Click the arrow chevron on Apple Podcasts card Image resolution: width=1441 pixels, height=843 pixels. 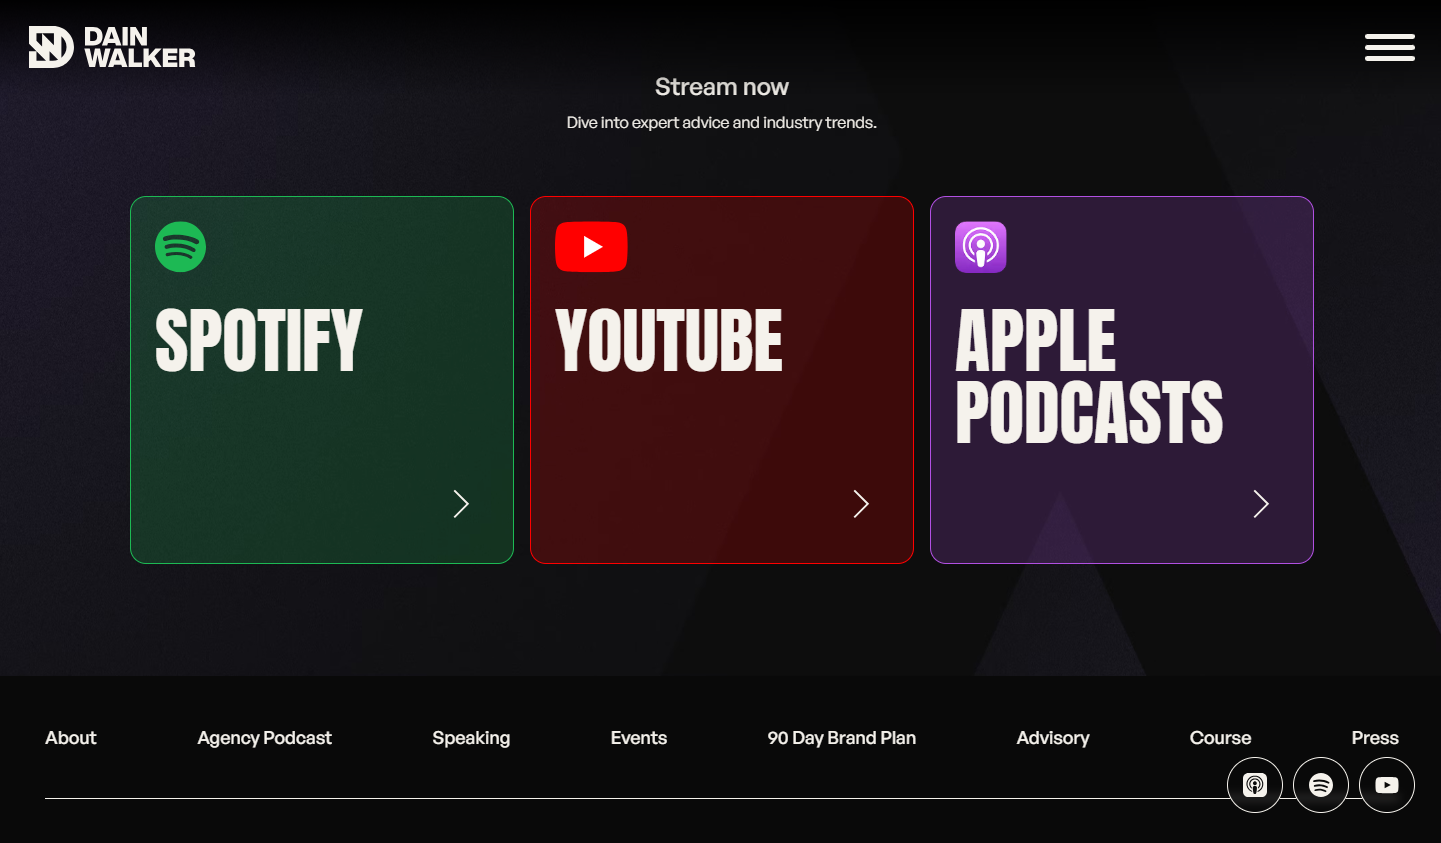coord(1261,504)
